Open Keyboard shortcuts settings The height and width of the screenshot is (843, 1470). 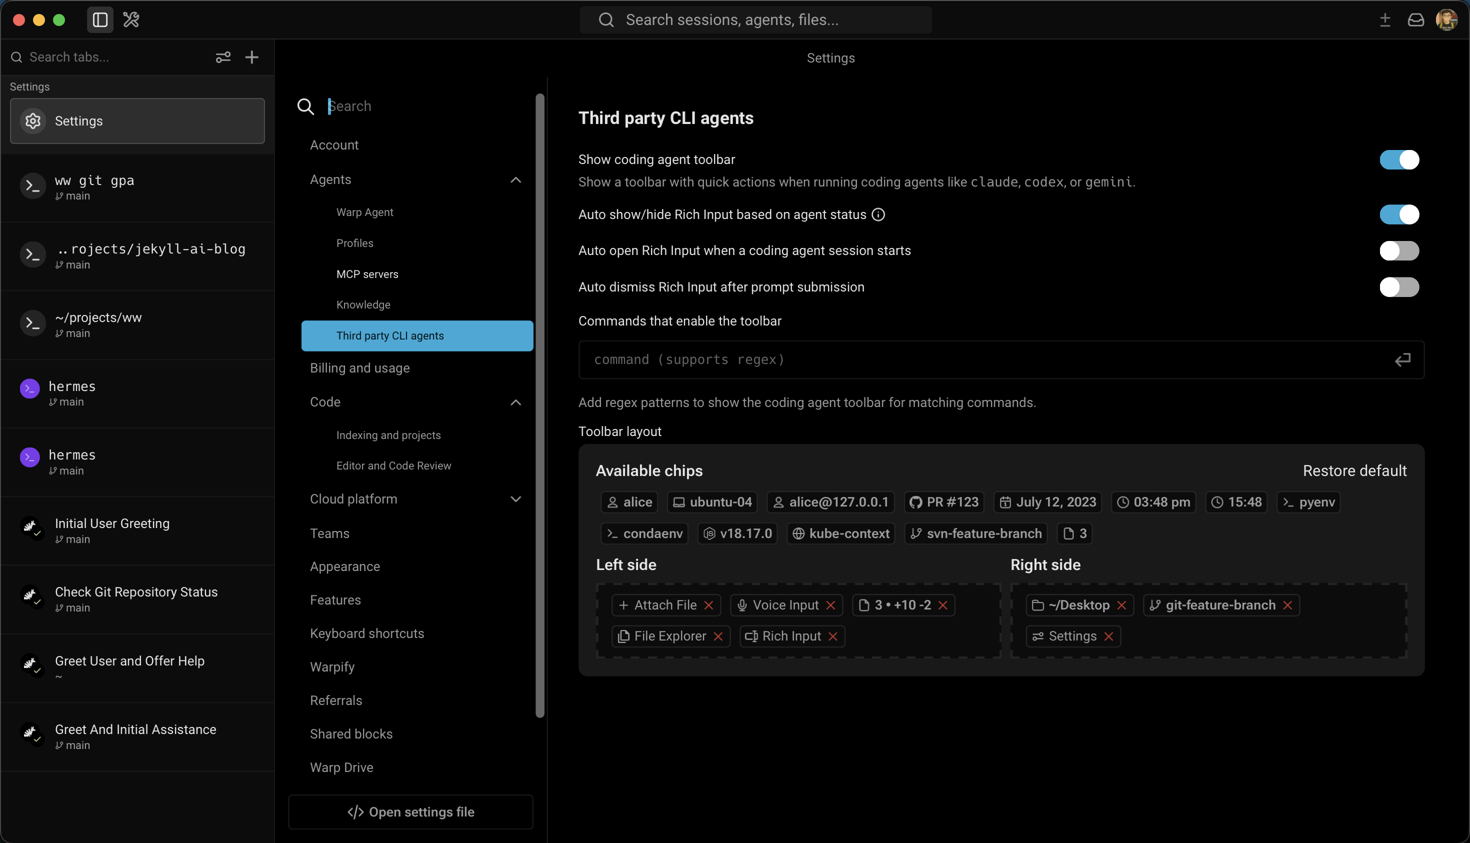[x=367, y=634]
